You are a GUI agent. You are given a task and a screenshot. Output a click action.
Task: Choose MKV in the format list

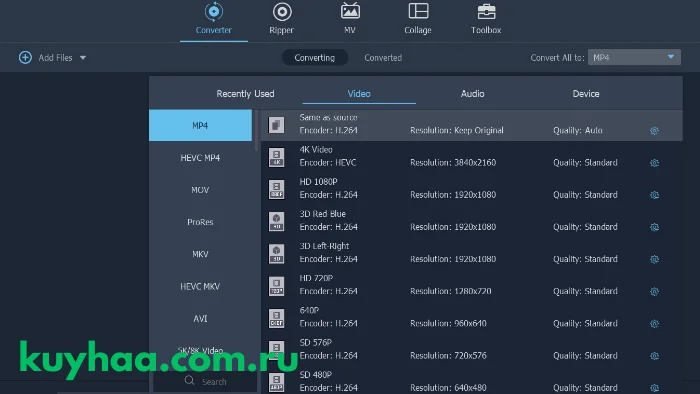tap(200, 254)
